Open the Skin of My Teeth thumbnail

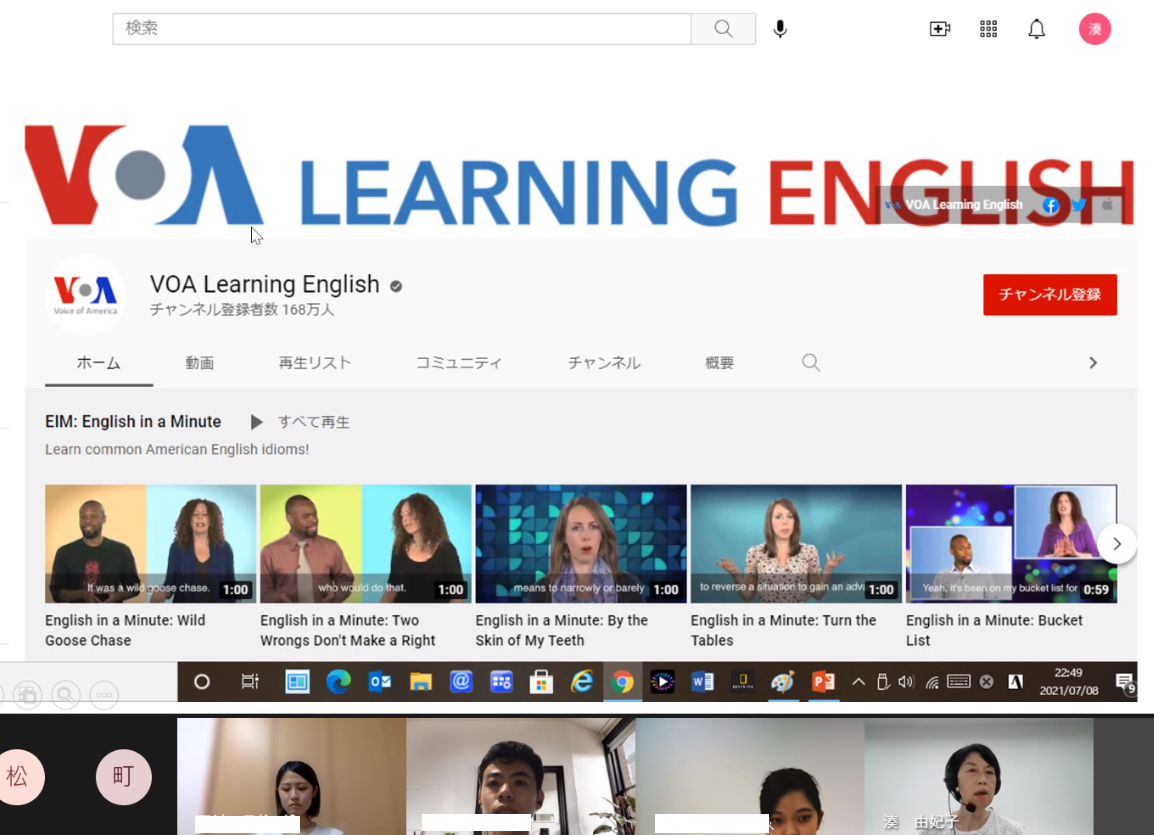pos(581,544)
